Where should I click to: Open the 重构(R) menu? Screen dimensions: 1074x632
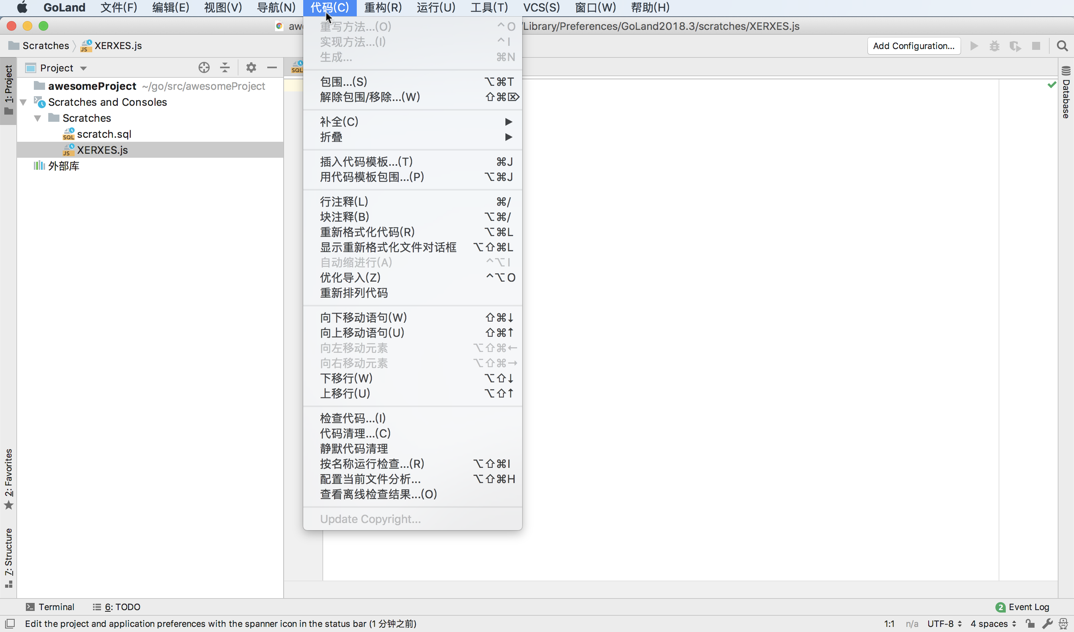pos(383,8)
